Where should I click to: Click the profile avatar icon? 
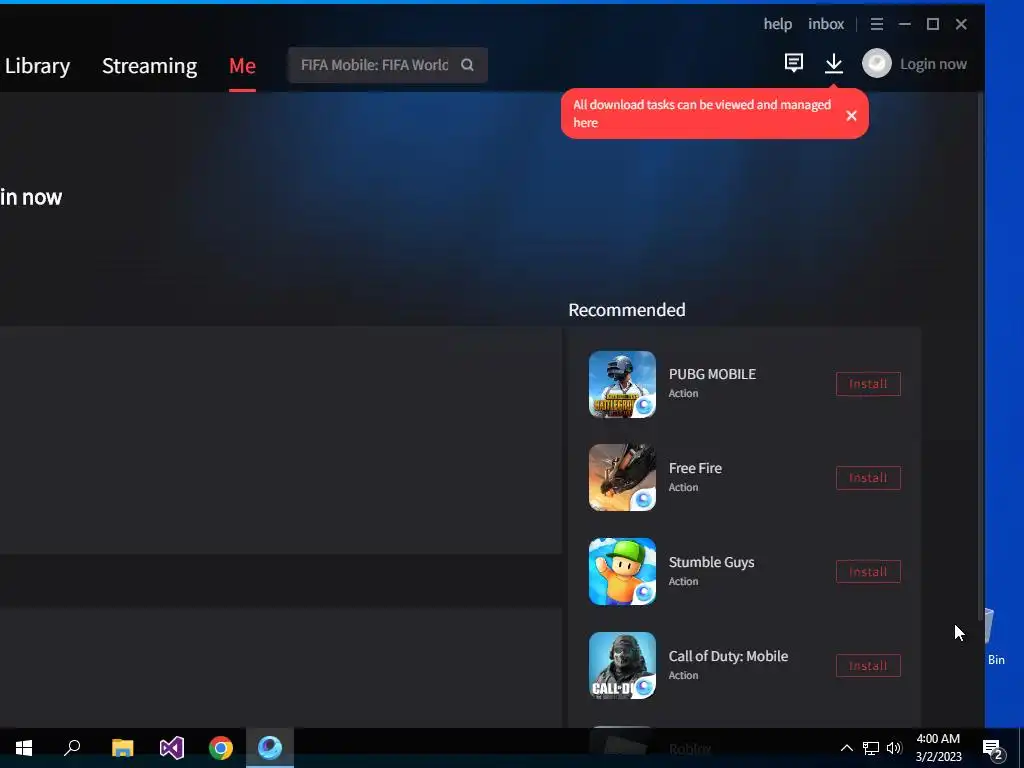pos(876,63)
